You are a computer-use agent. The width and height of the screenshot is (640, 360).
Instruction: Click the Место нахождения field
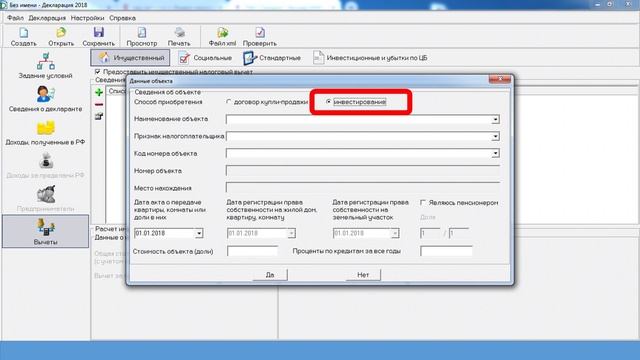point(363,188)
